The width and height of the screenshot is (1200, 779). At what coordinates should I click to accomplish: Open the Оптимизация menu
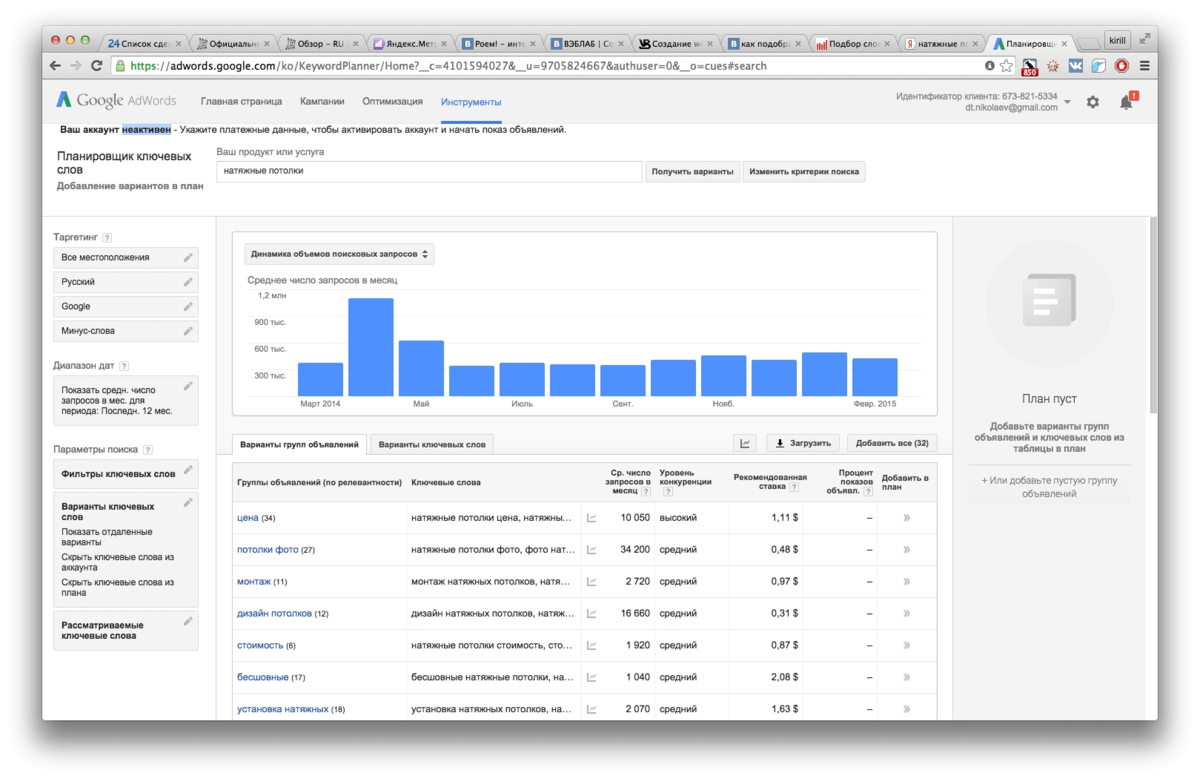[x=392, y=102]
